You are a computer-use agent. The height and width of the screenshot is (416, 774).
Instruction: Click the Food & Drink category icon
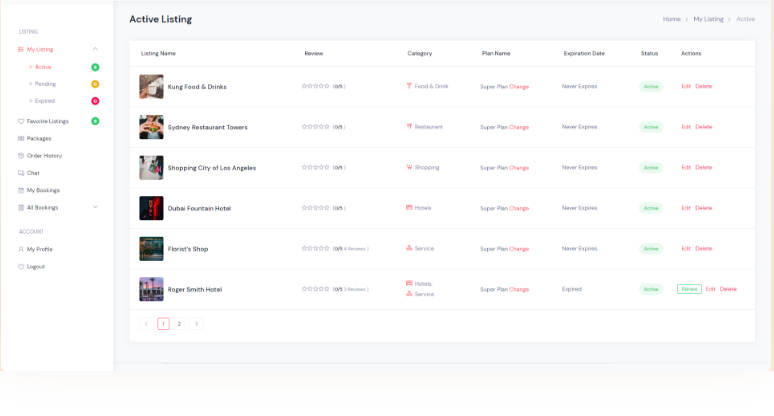409,86
